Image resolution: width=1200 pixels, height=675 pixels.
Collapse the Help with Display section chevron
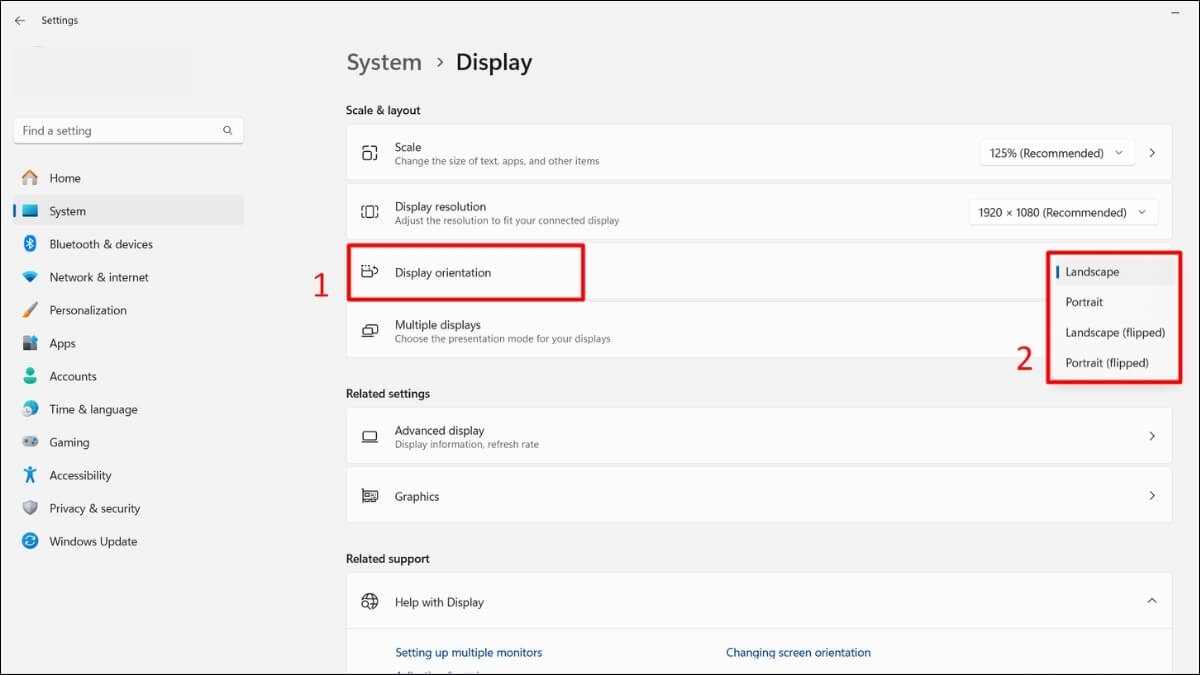coord(1152,602)
